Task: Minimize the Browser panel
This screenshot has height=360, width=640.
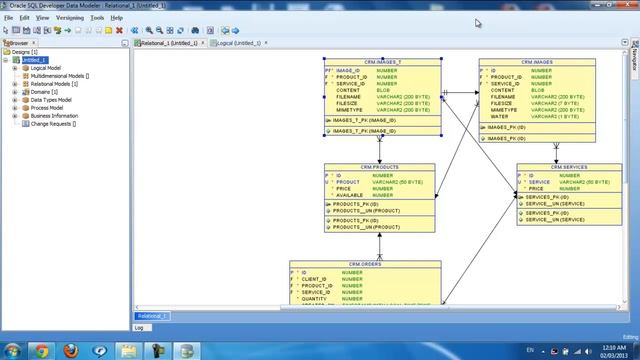Action: click(x=125, y=43)
